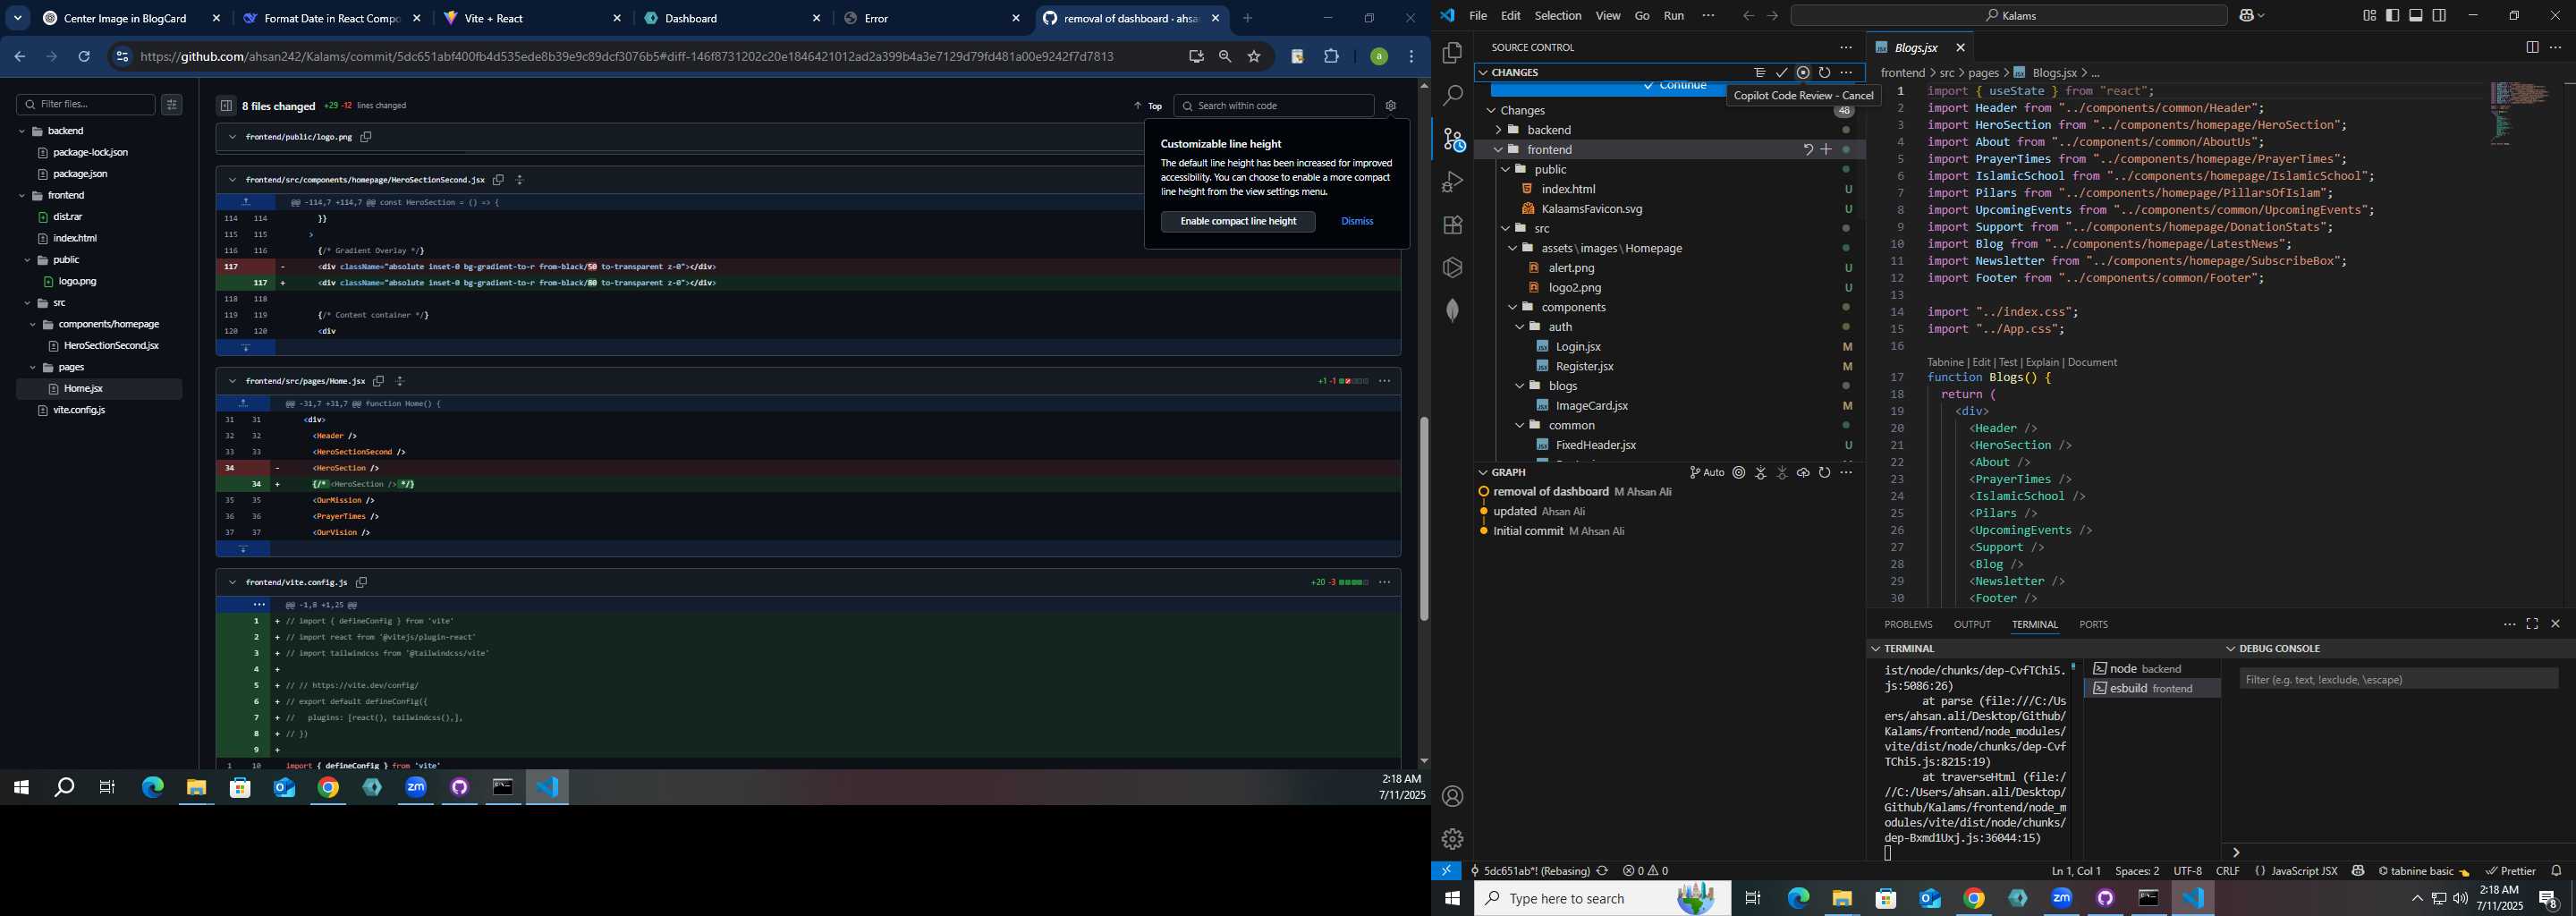Viewport: 2576px width, 916px height.
Task: Click the Filter files input on GitHub
Action: (86, 104)
